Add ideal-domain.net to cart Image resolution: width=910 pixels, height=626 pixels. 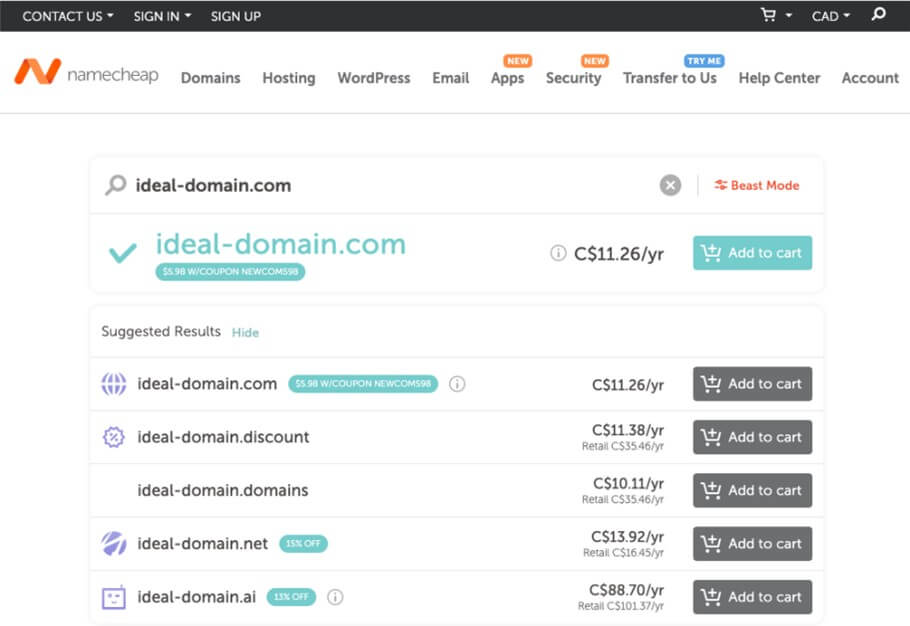pos(753,544)
